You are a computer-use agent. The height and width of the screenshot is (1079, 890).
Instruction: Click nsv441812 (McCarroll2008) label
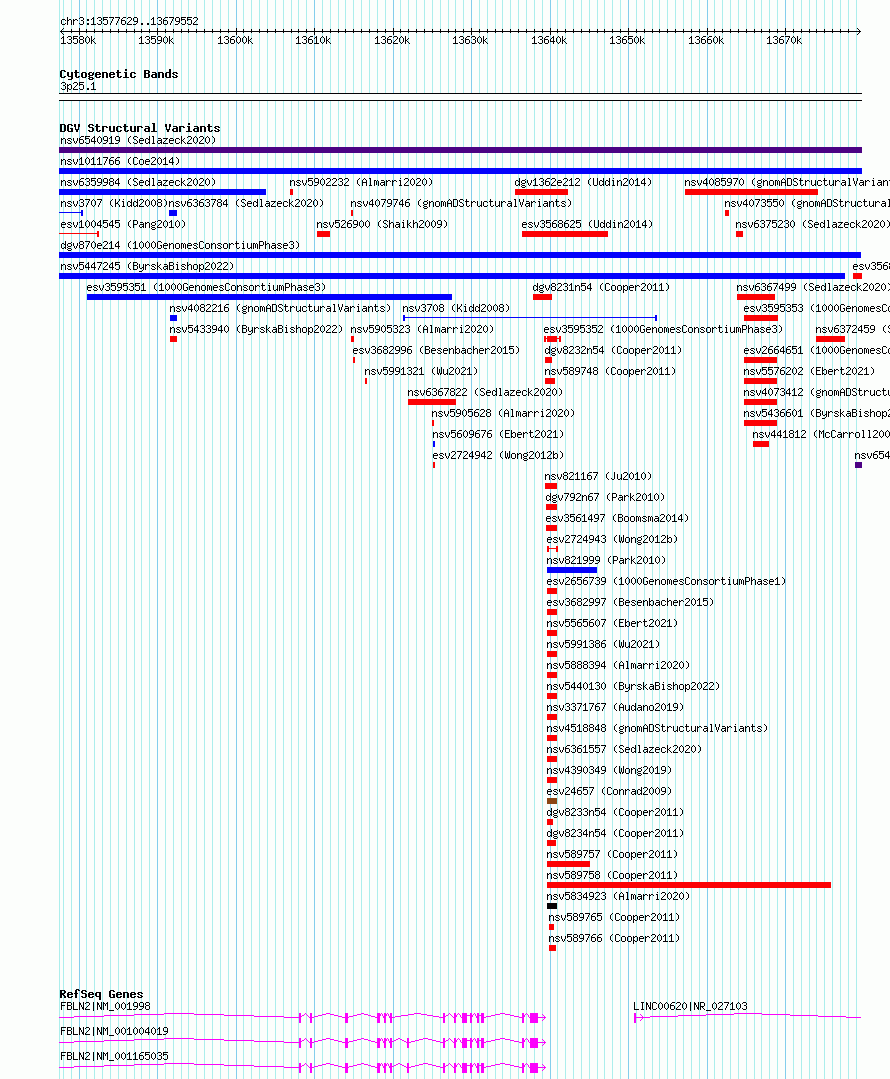820,434
